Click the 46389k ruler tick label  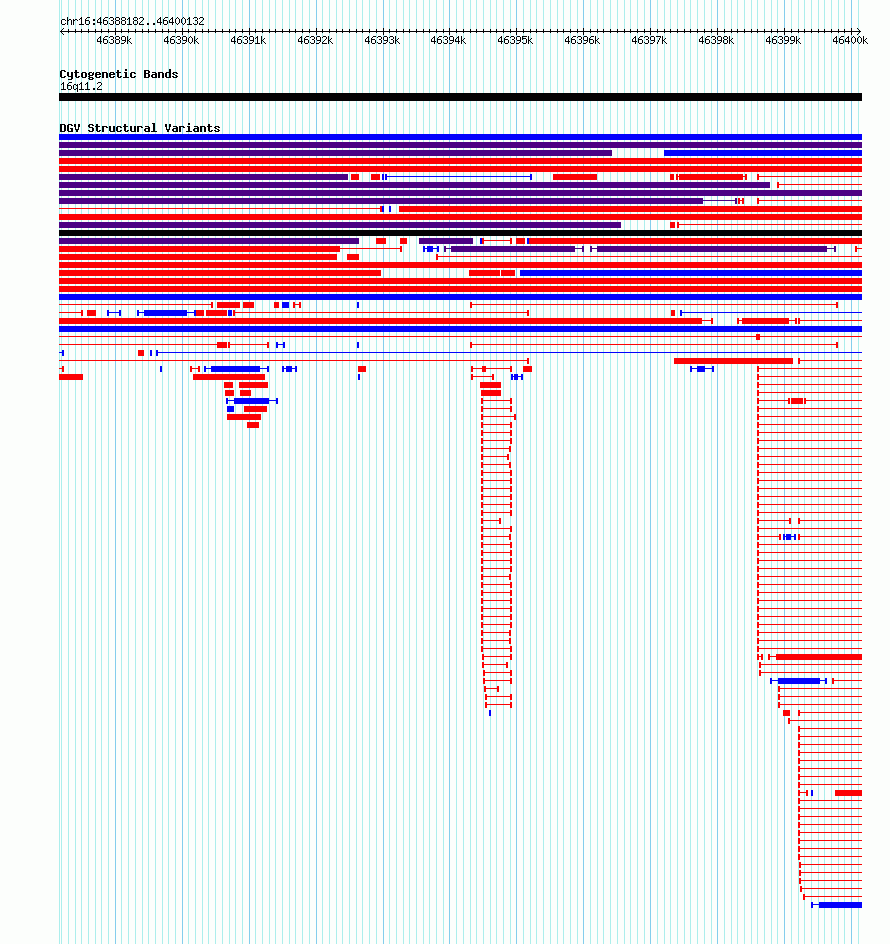(114, 40)
